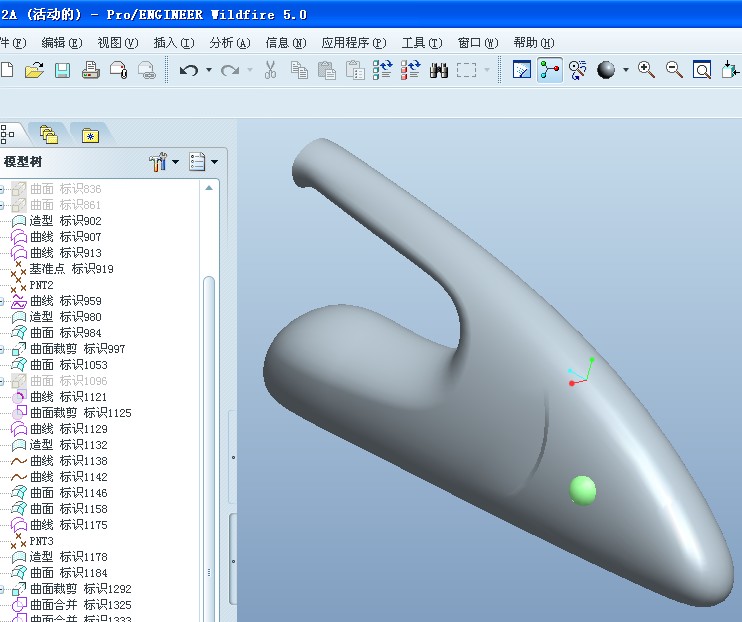
Task: Click the Cut scissors icon
Action: pyautogui.click(x=270, y=70)
